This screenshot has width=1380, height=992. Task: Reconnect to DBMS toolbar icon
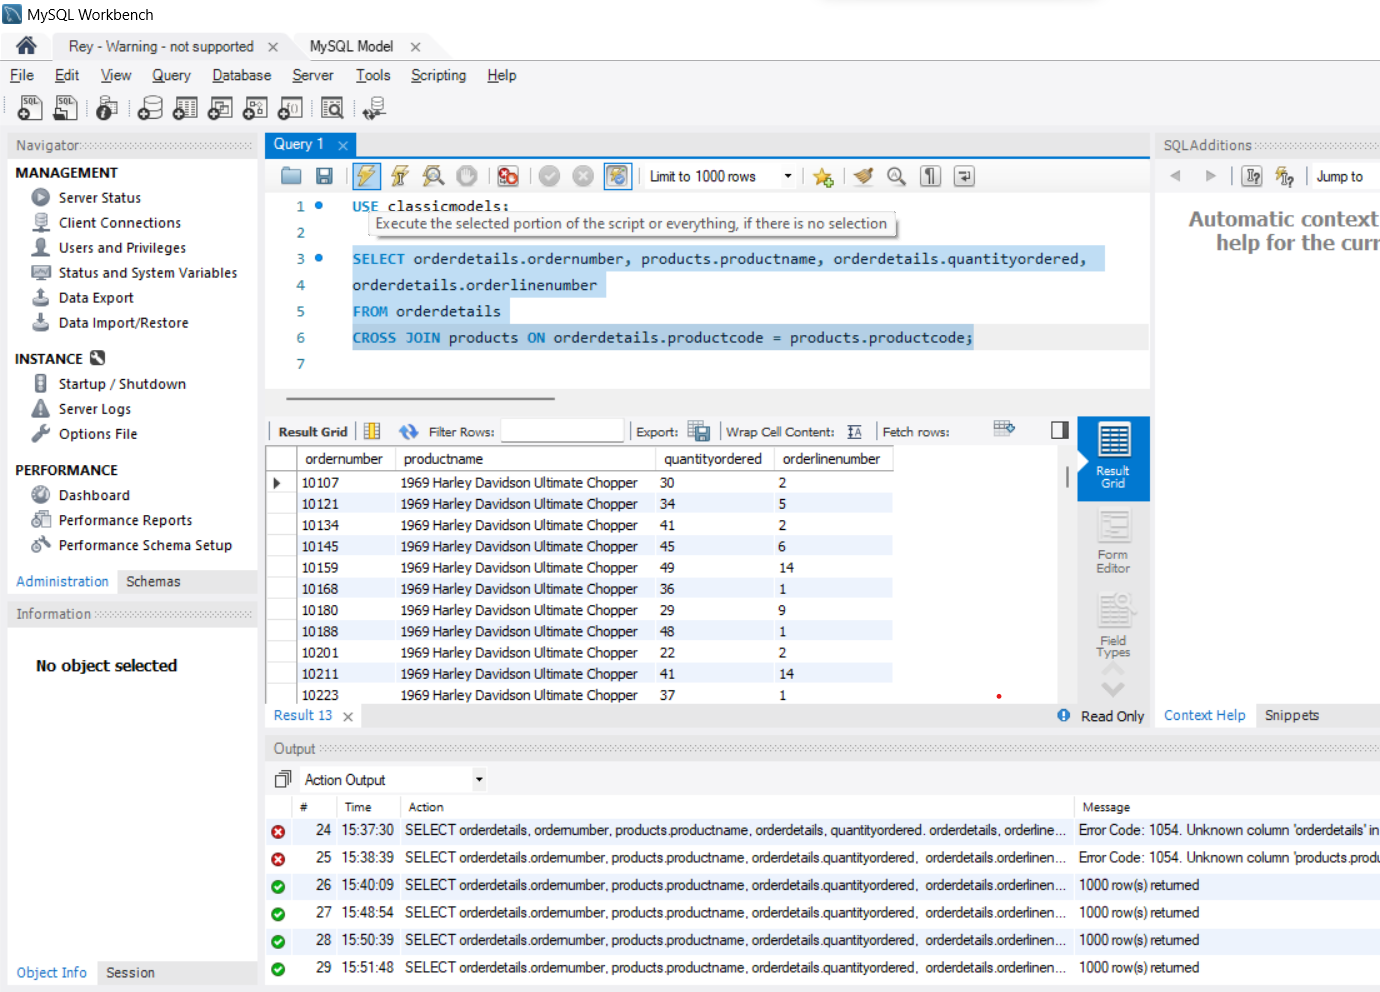pyautogui.click(x=374, y=108)
